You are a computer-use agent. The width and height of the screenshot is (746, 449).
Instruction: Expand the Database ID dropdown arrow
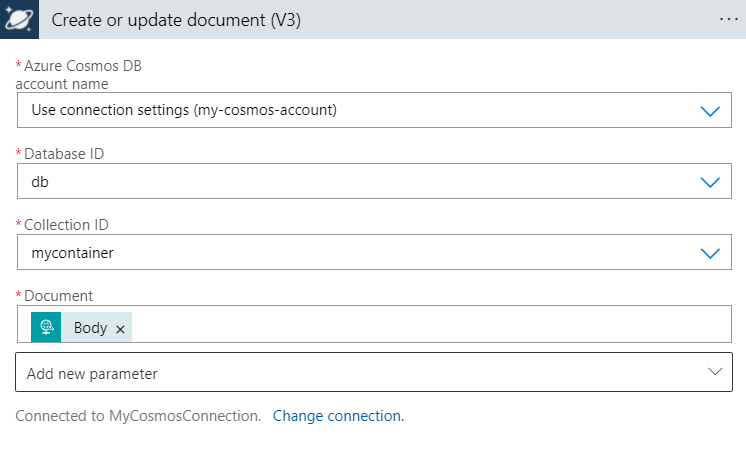[710, 182]
